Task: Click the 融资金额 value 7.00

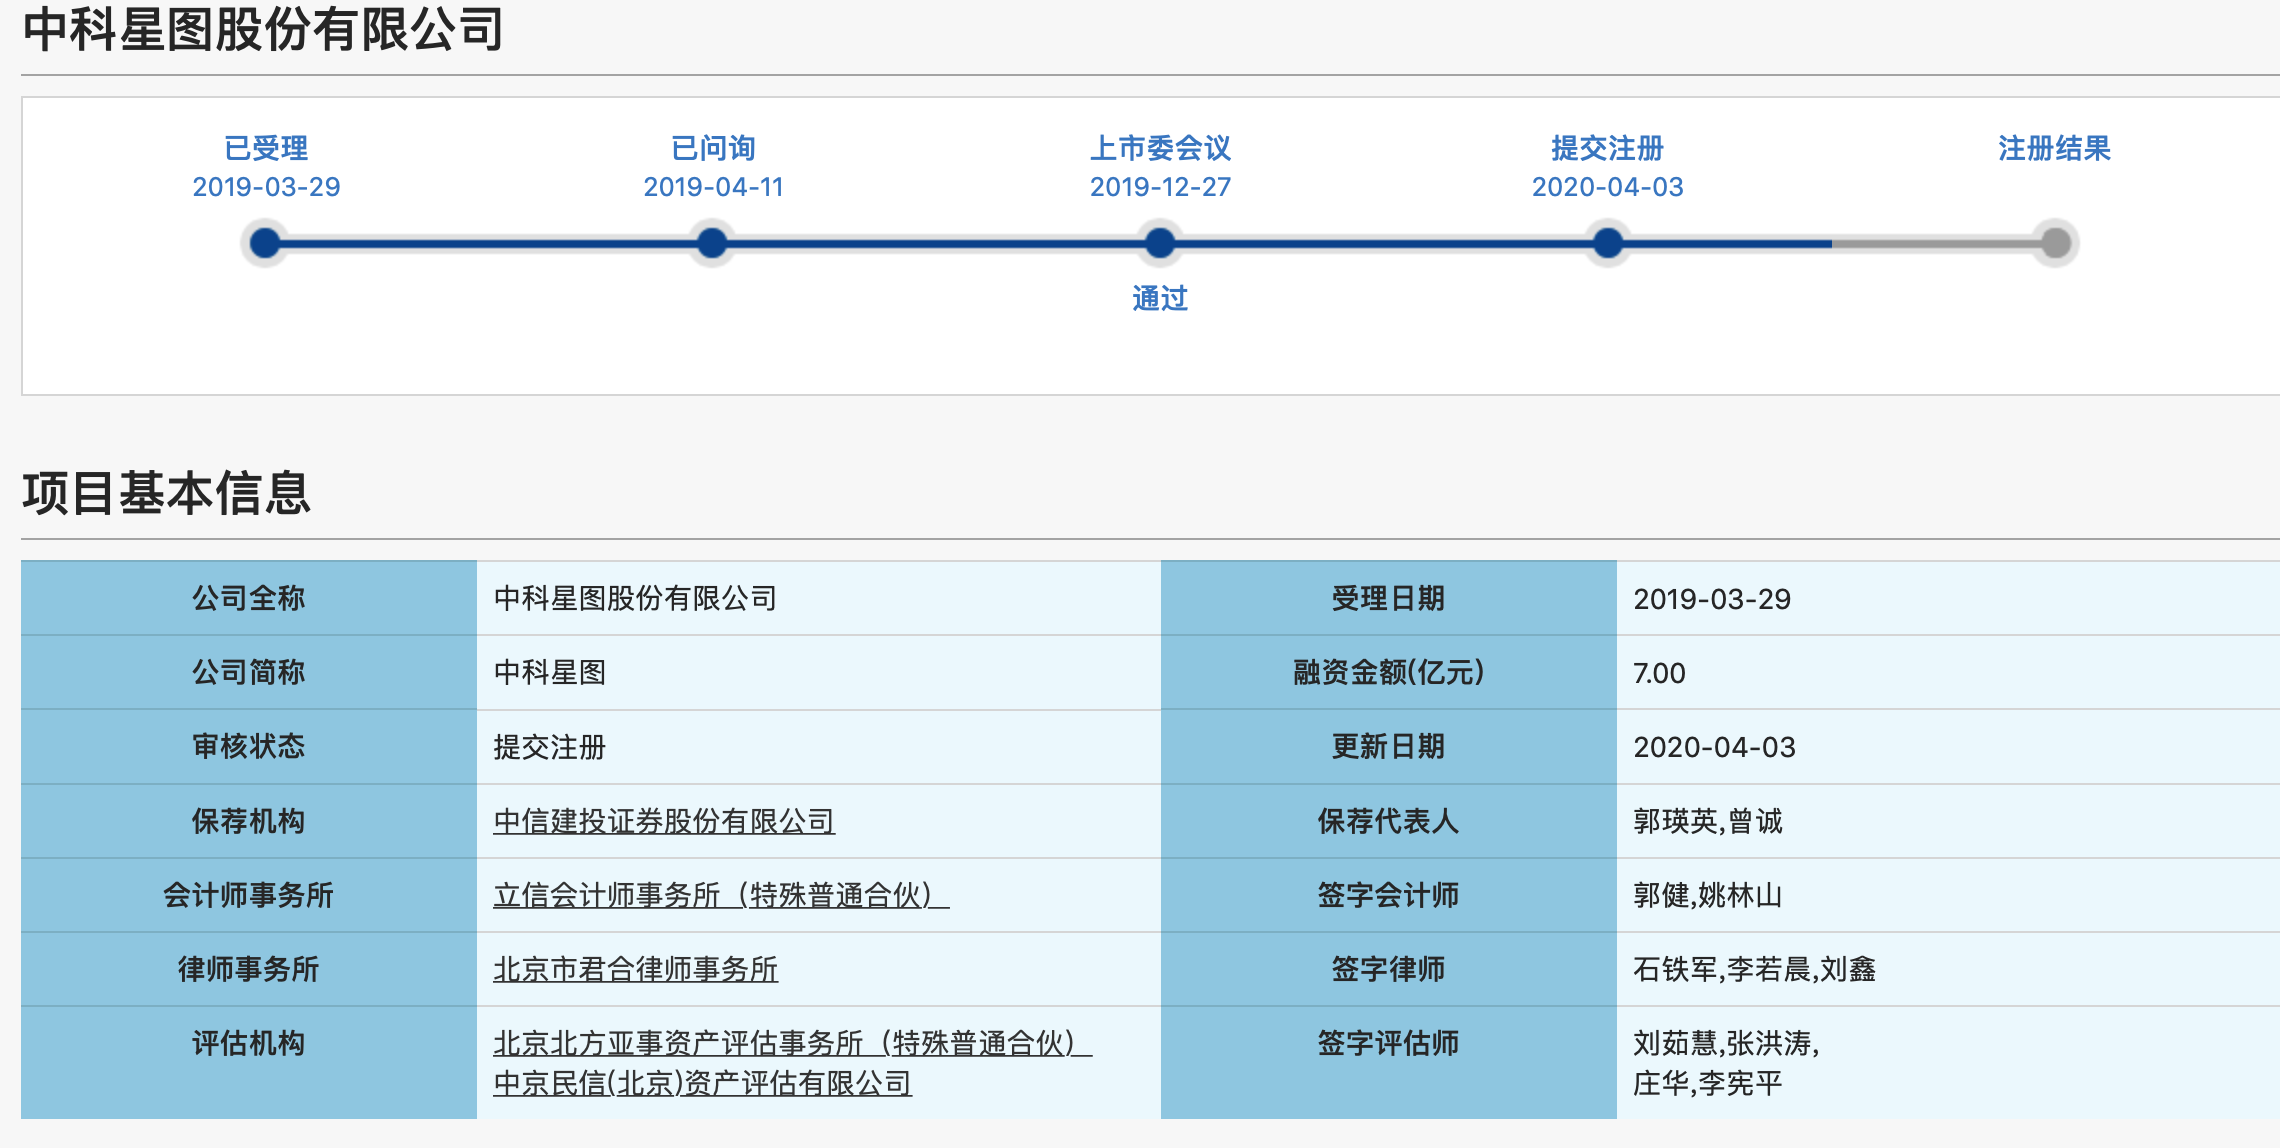Action: [1659, 673]
